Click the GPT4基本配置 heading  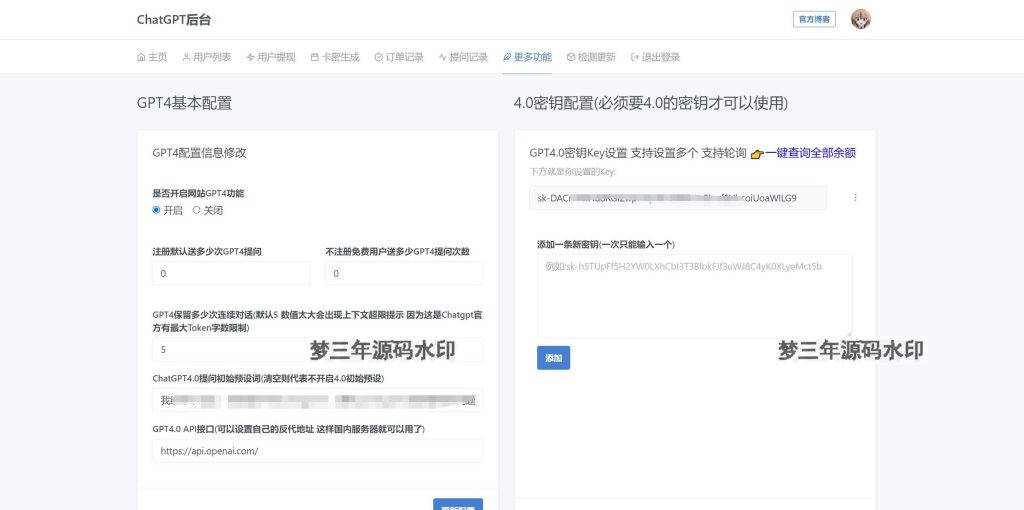pyautogui.click(x=184, y=103)
